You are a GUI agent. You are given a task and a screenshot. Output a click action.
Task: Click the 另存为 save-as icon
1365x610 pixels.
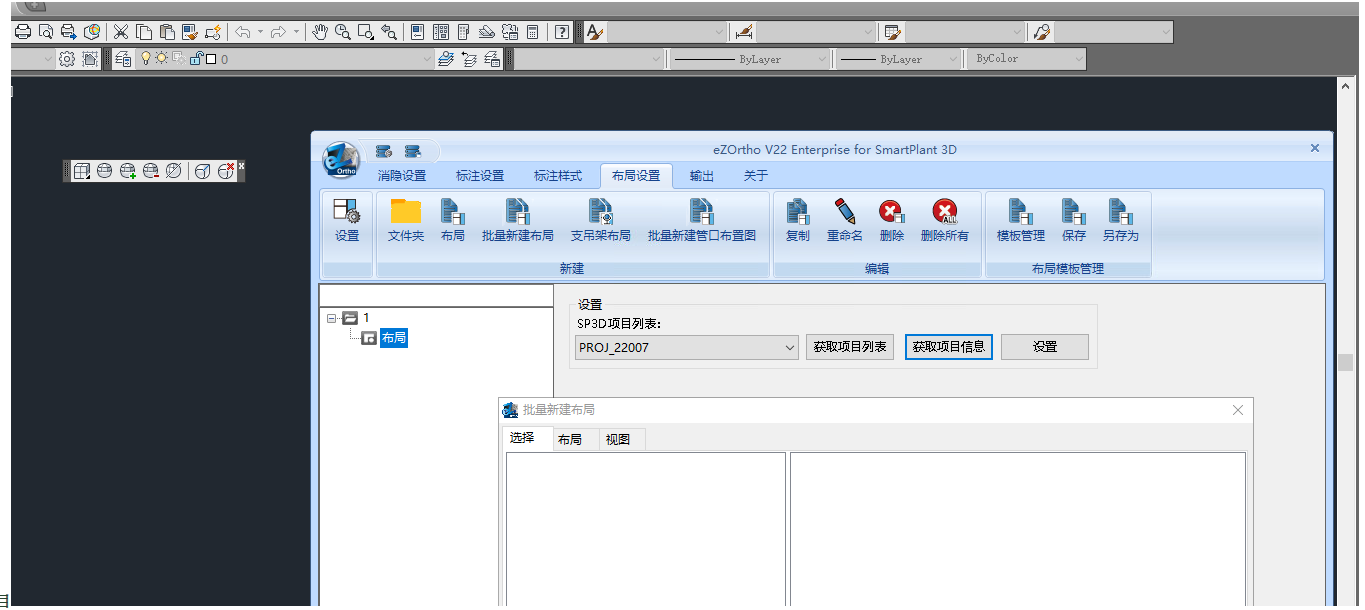click(x=1120, y=220)
